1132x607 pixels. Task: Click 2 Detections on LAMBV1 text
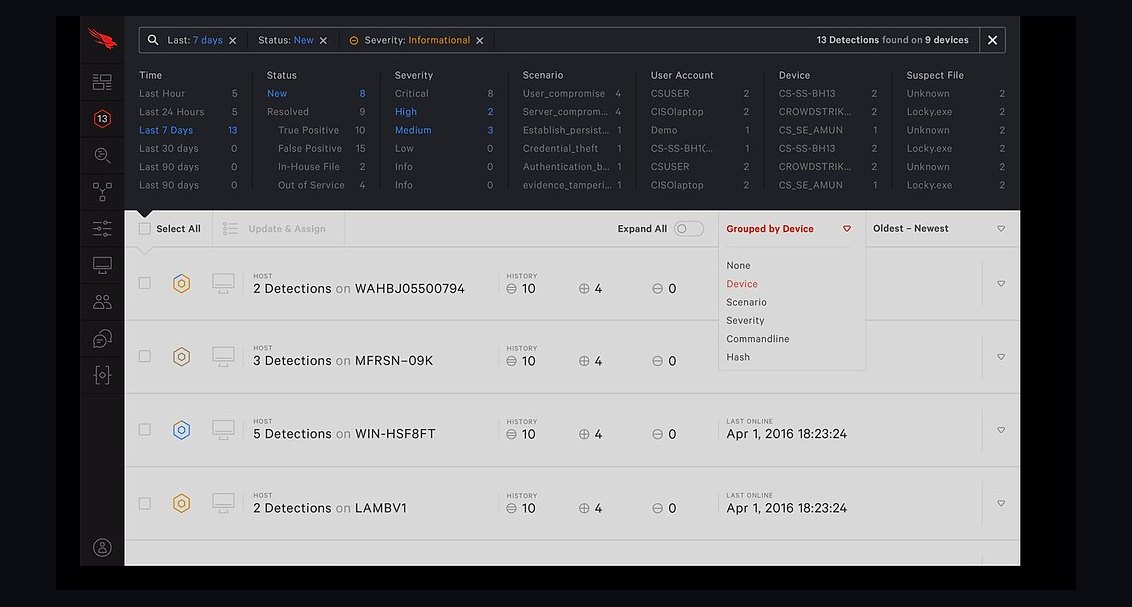coord(330,508)
